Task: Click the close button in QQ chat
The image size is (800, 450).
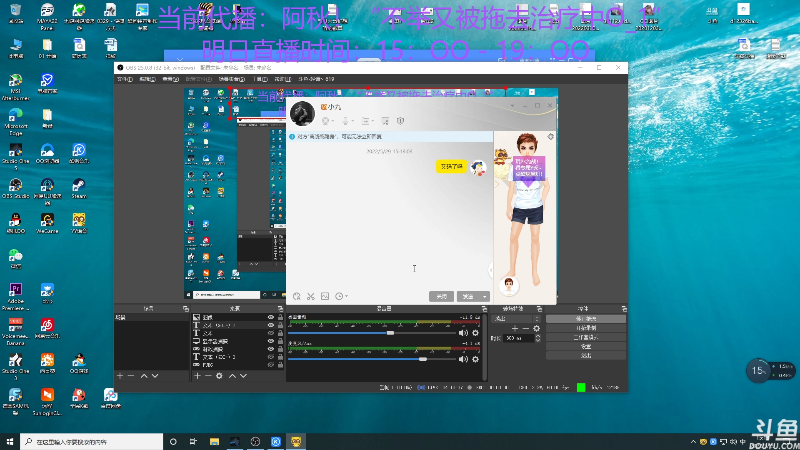Action: coord(441,296)
